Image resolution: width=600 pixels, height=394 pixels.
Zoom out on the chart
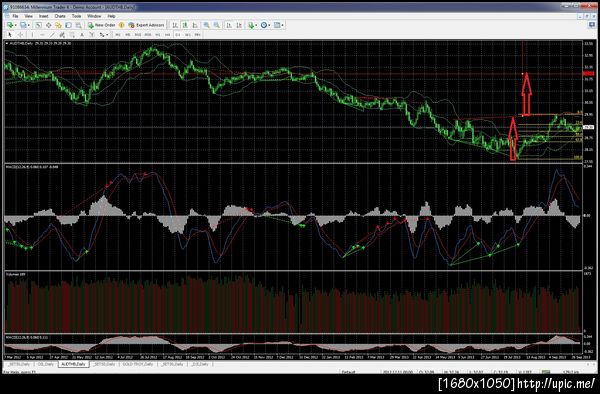[217, 25]
